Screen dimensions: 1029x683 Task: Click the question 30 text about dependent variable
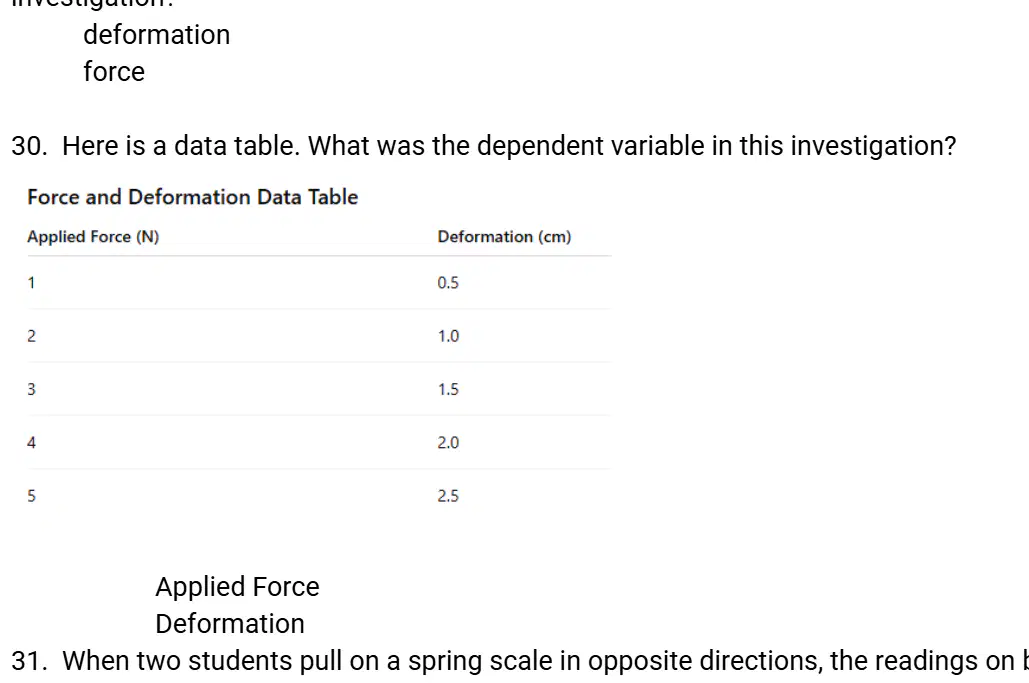pos(509,146)
